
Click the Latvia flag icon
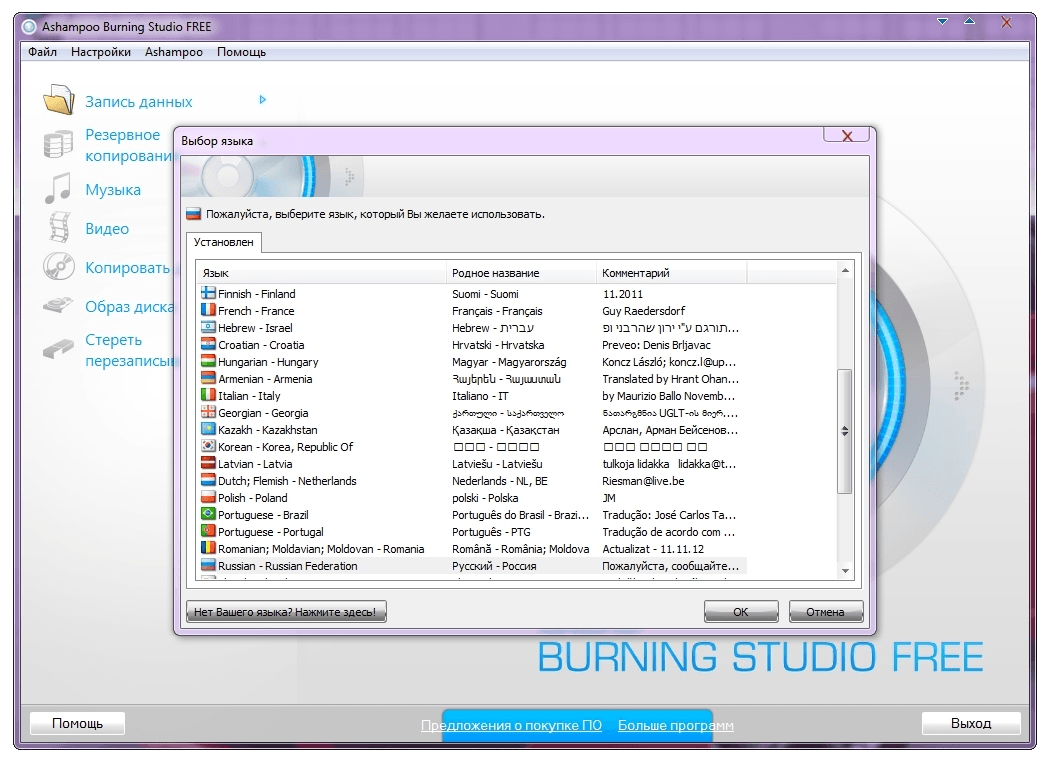point(208,463)
